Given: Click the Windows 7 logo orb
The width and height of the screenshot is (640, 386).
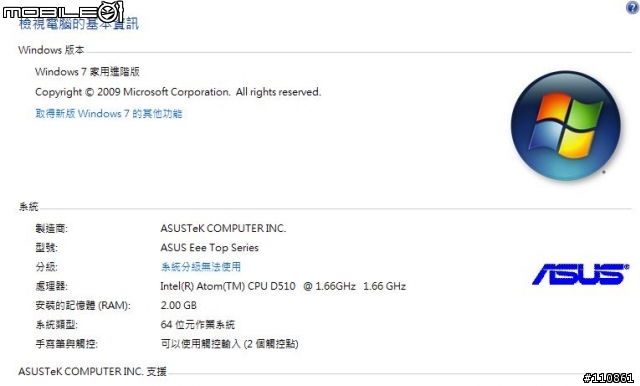Looking at the screenshot, I should (x=565, y=126).
